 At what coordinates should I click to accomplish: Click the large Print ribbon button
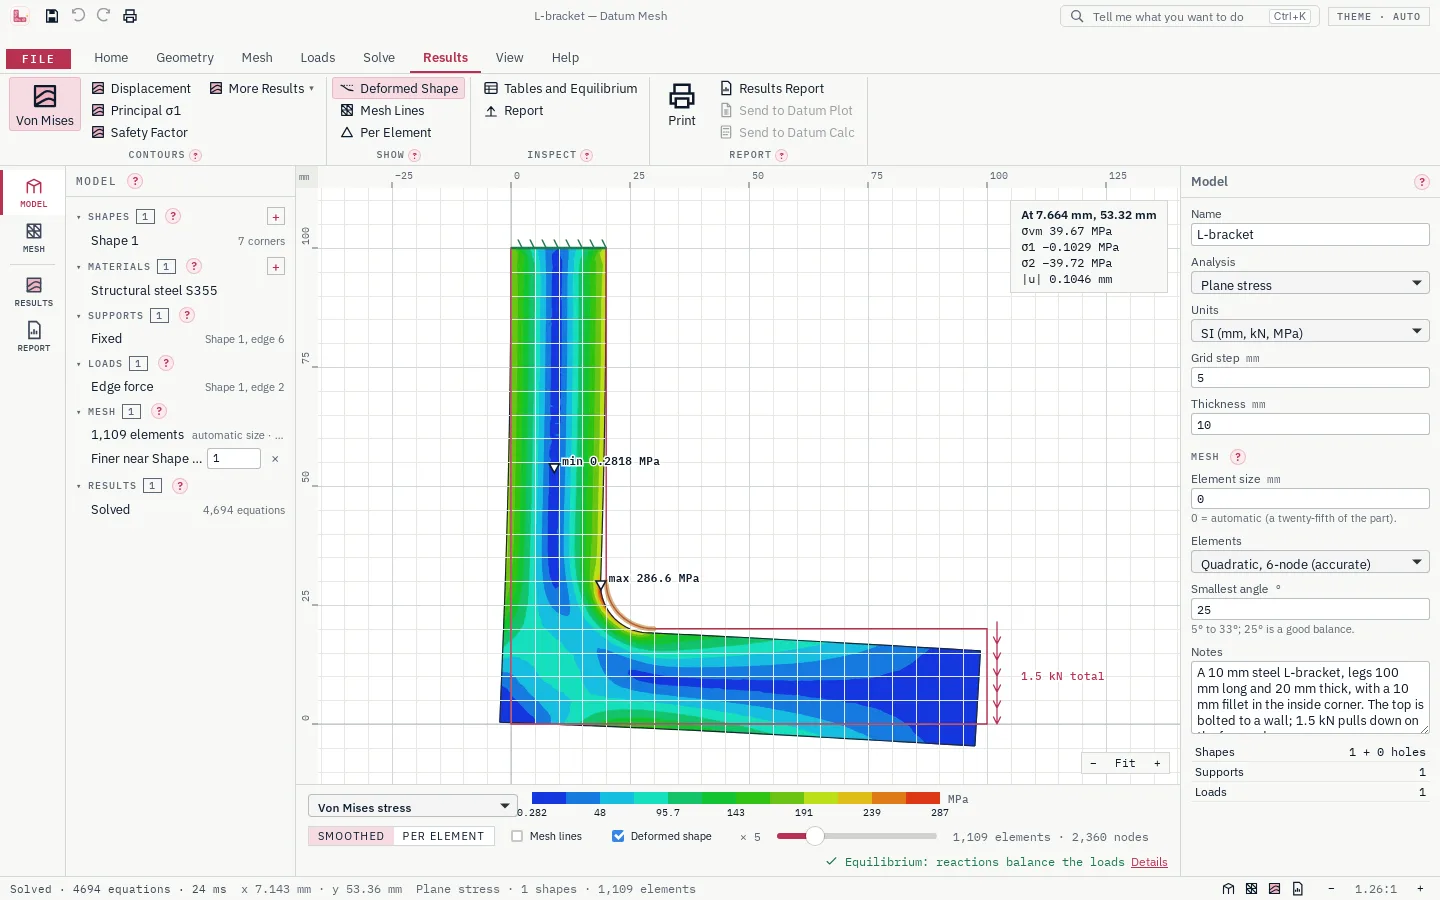click(682, 105)
